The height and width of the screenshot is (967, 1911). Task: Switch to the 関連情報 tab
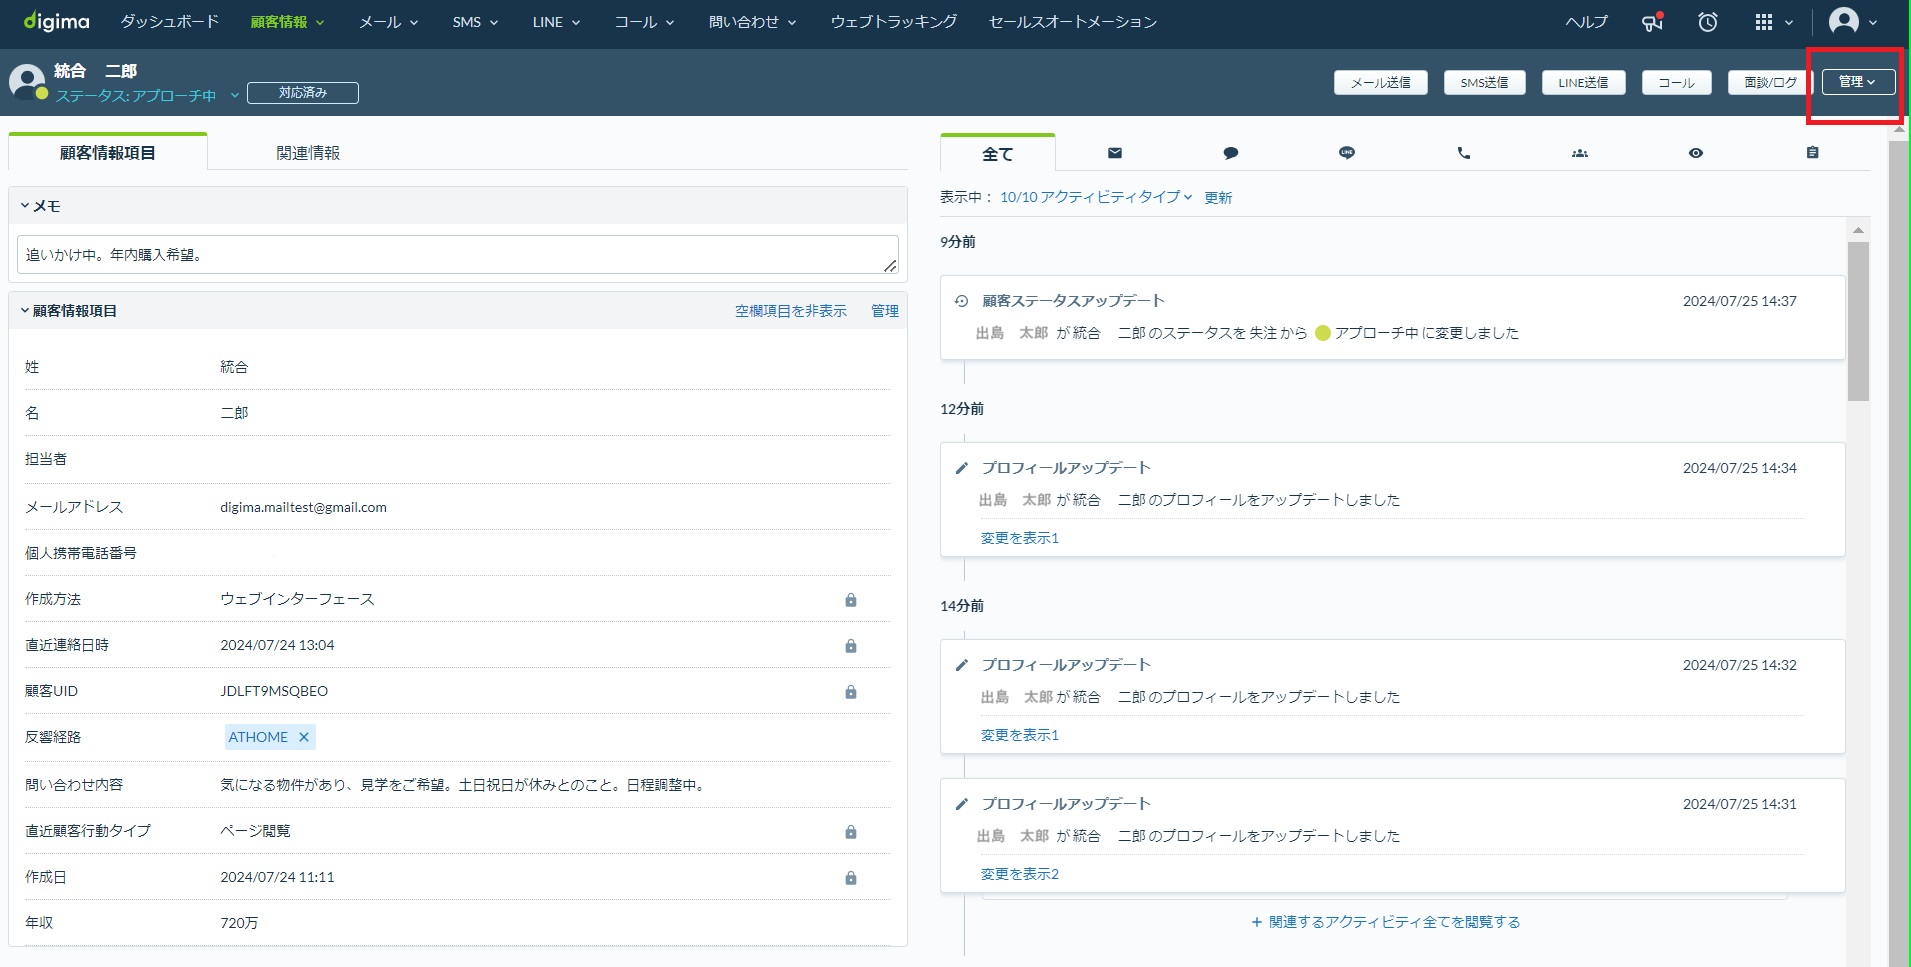point(308,153)
